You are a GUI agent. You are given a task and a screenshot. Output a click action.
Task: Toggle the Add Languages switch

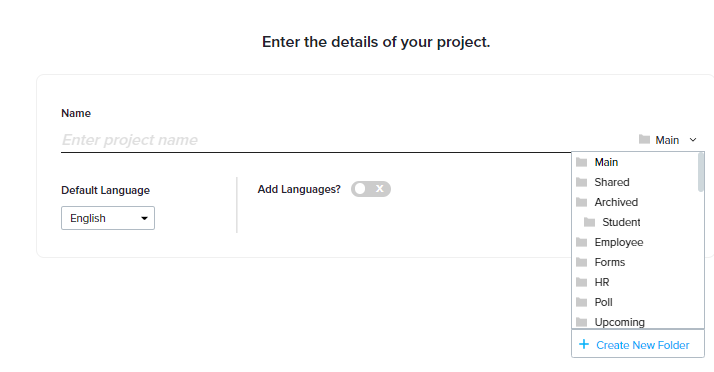pyautogui.click(x=371, y=189)
